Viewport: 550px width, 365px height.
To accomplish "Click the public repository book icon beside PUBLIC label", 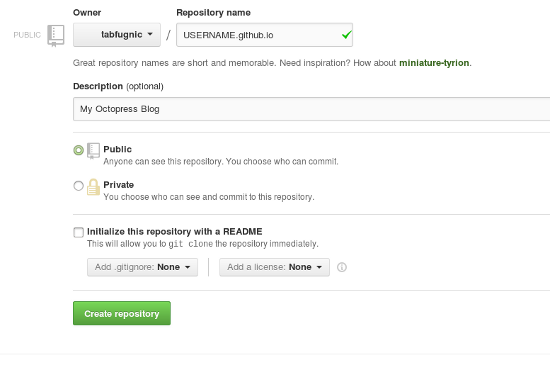I will [56, 35].
